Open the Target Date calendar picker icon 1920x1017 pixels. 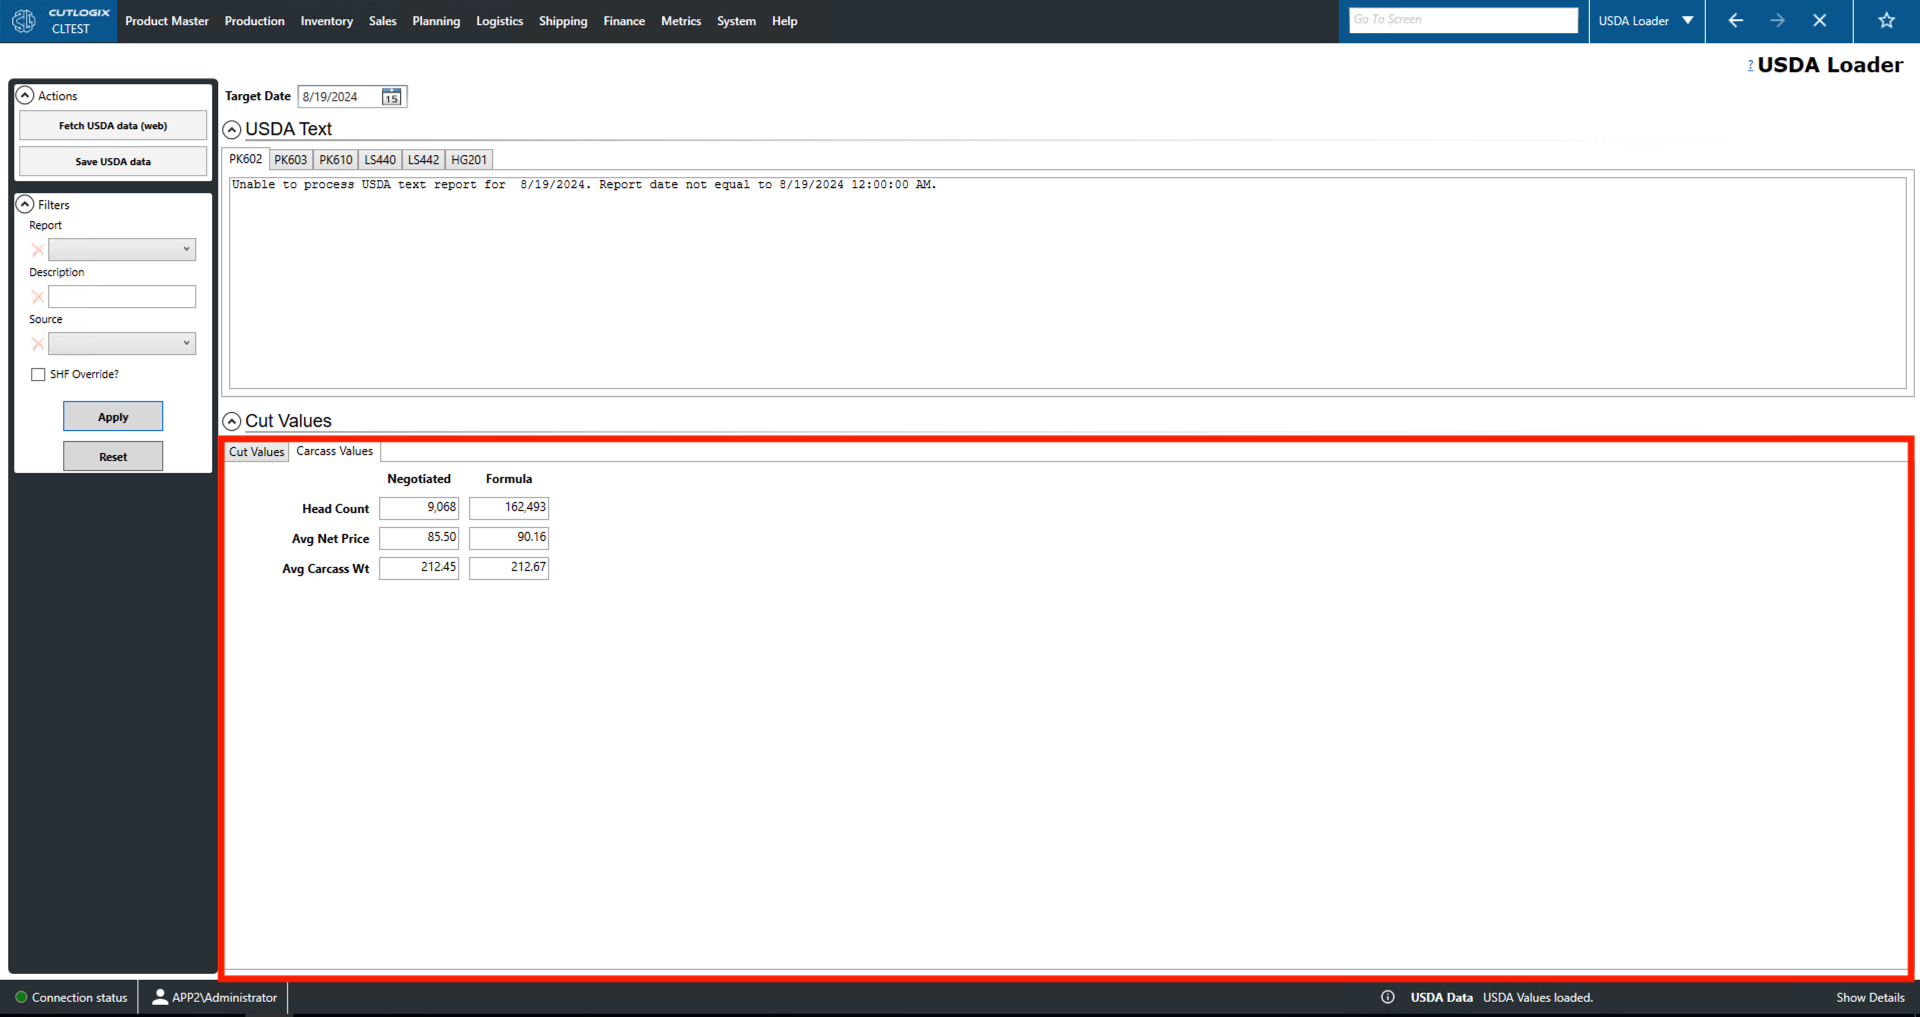392,96
